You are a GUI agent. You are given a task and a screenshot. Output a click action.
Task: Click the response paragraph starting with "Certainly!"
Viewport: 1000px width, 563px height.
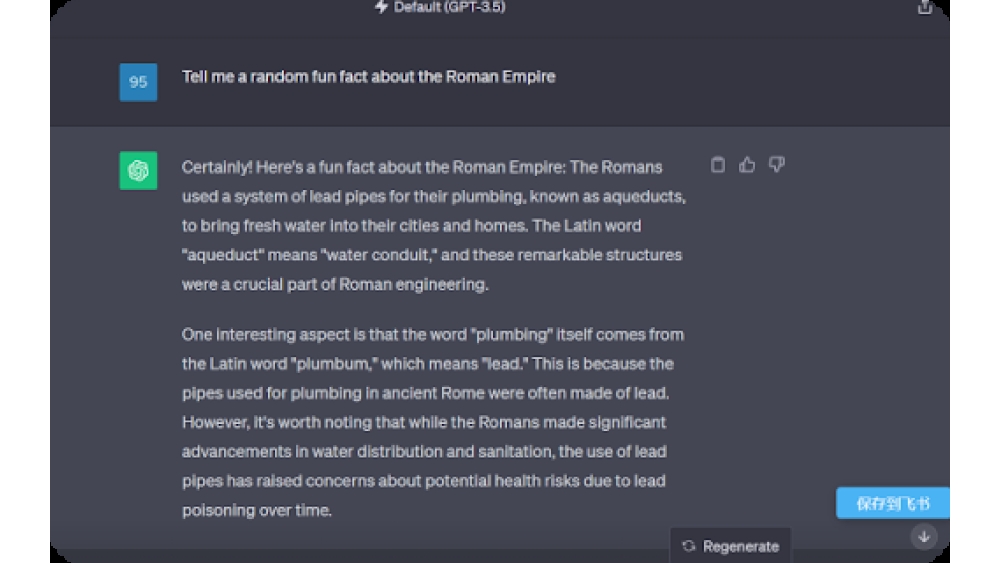pyautogui.click(x=435, y=225)
